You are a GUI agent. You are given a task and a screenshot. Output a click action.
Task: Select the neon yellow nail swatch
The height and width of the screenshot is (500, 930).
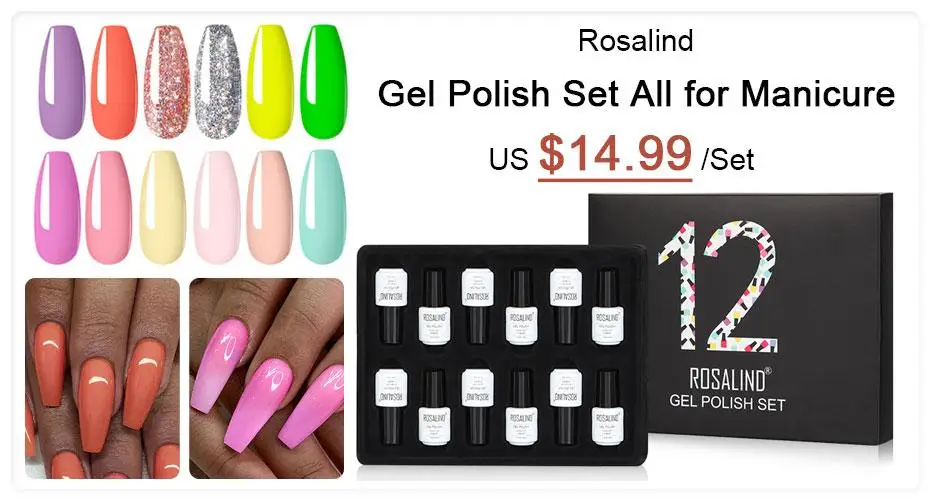click(270, 82)
